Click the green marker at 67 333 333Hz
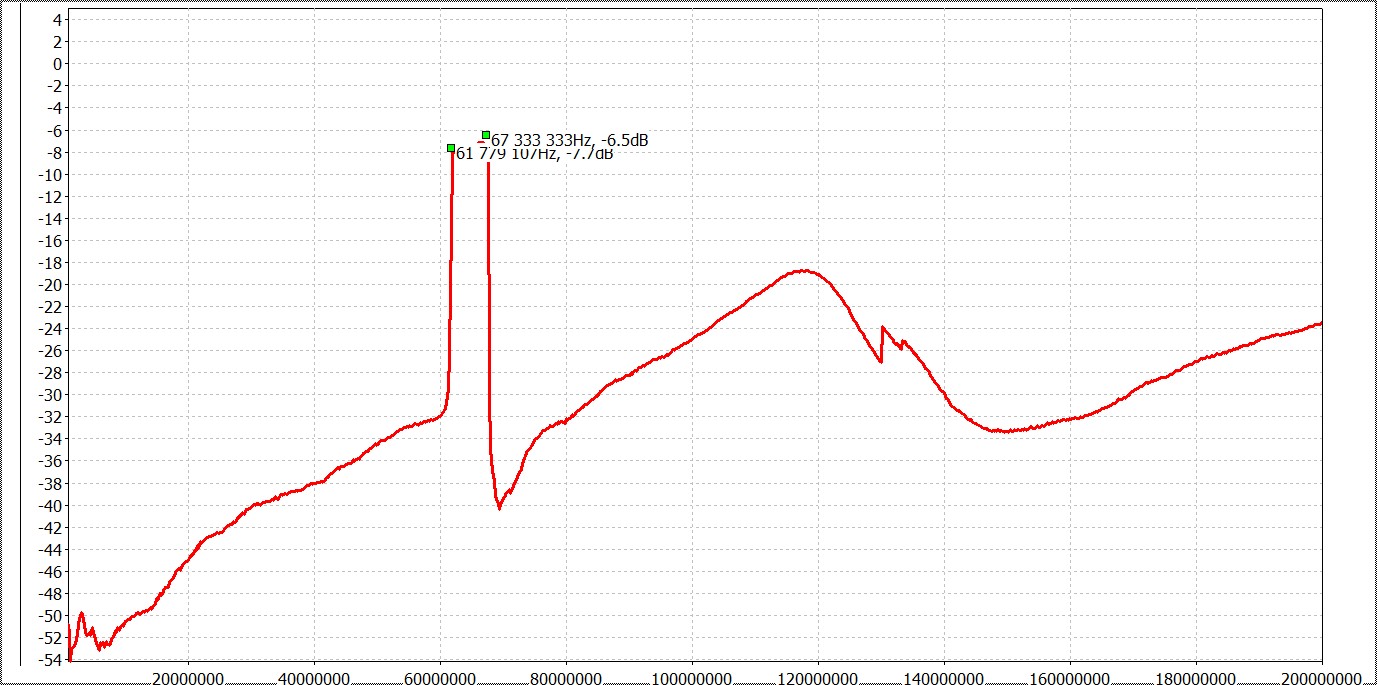The height and width of the screenshot is (685, 1377). point(486,135)
